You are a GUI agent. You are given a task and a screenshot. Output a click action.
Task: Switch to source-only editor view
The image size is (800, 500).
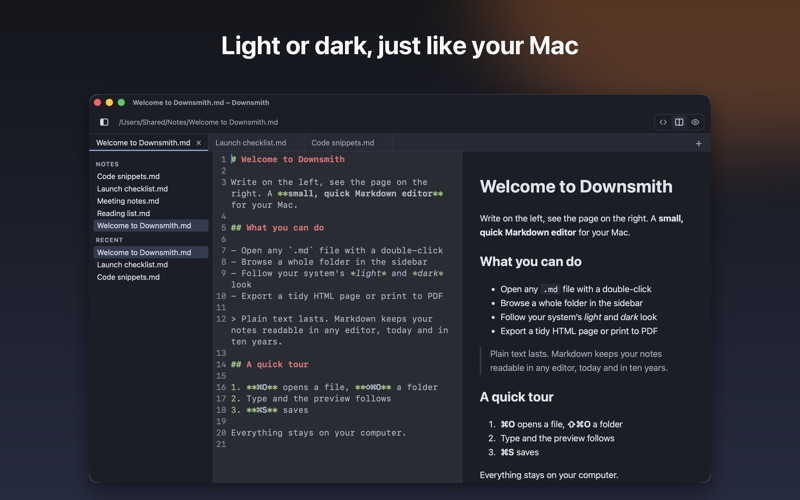(x=663, y=122)
